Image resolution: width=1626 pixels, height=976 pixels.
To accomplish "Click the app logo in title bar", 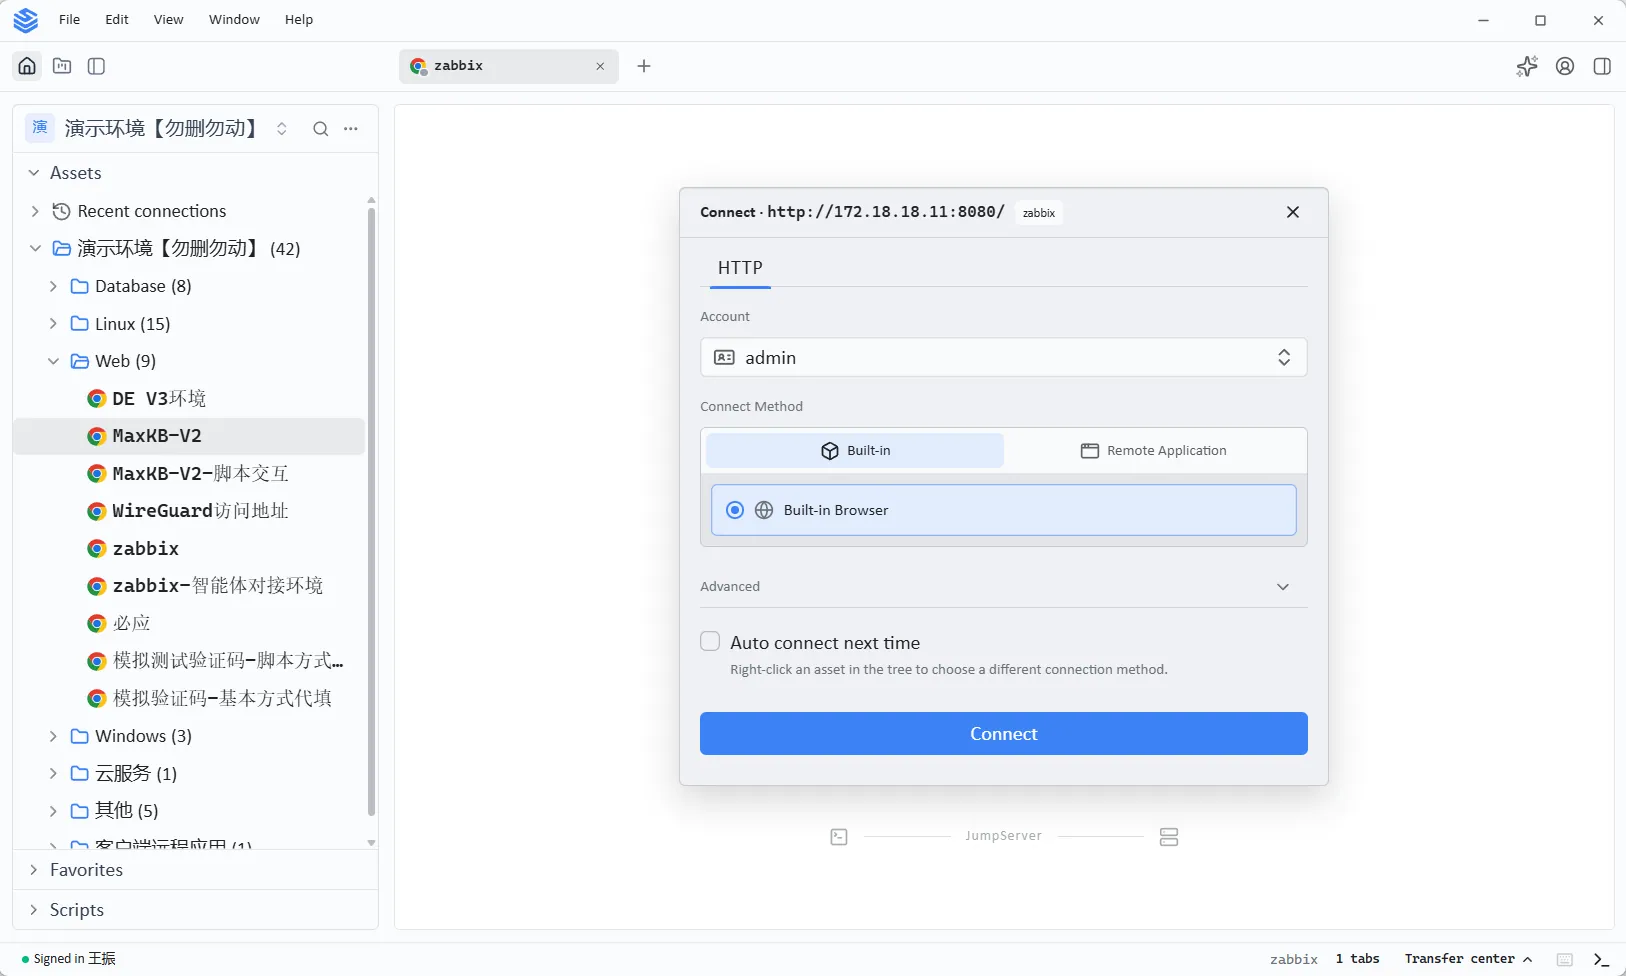I will pos(26,20).
